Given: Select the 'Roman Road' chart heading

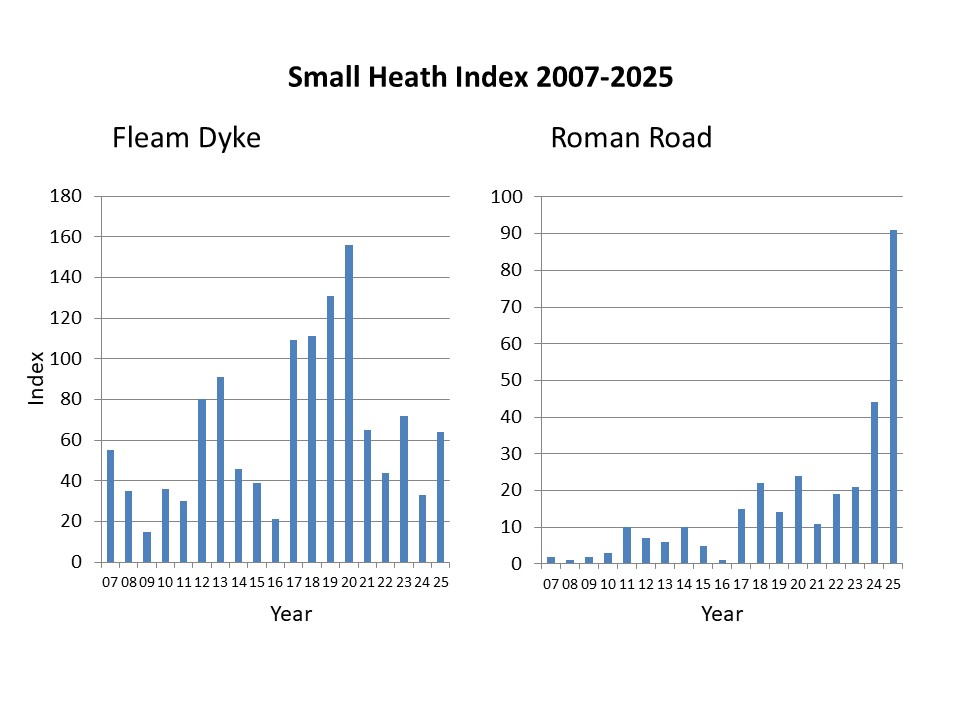Looking at the screenshot, I should click(x=630, y=137).
